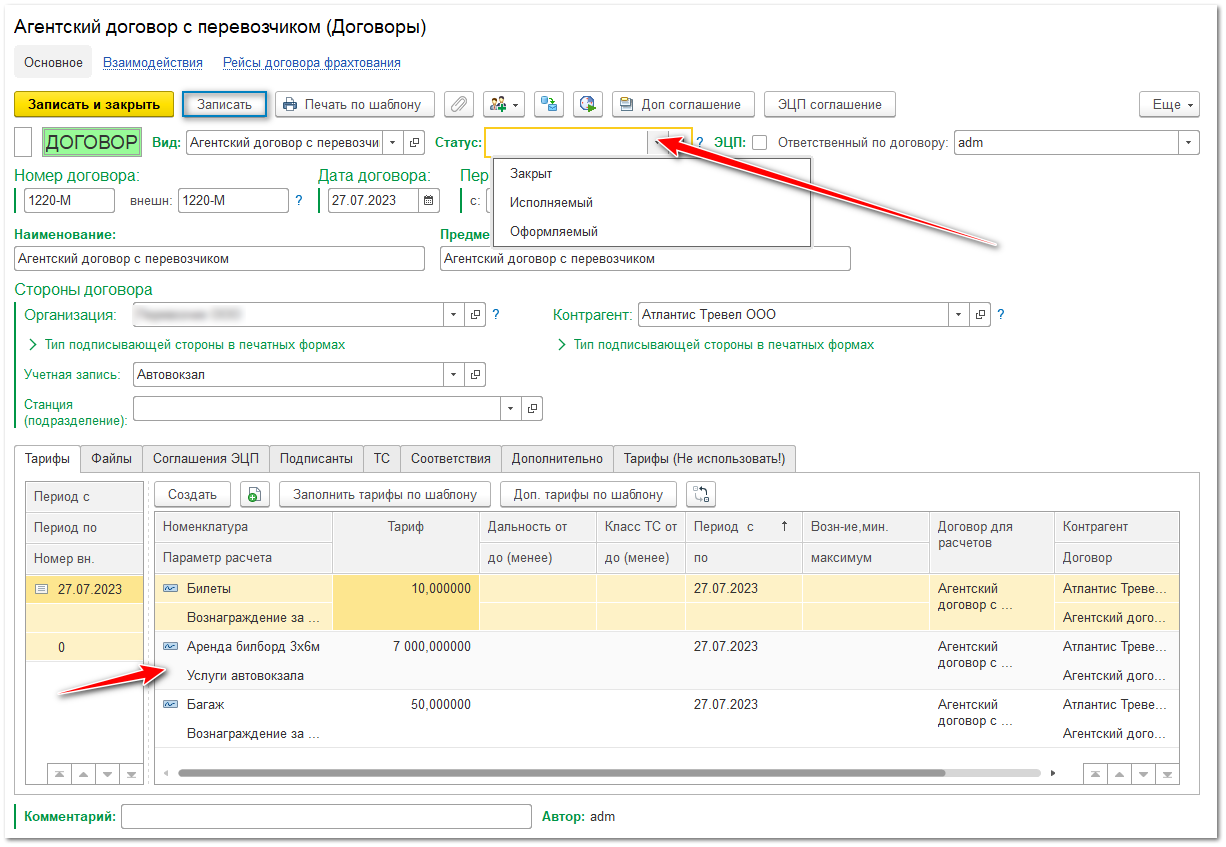
Task: Click the globe icon in top toolbar
Action: (x=587, y=104)
